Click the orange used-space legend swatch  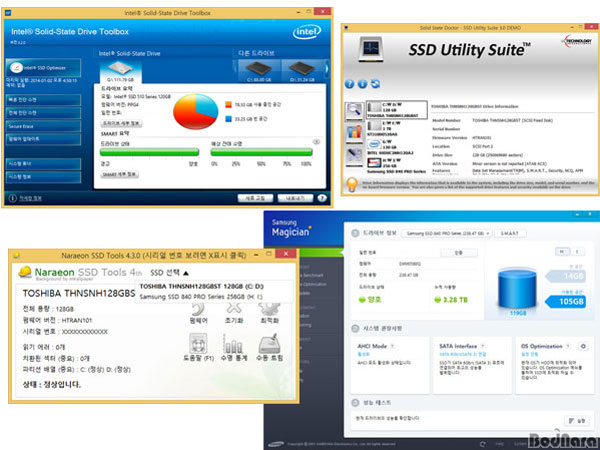228,104
